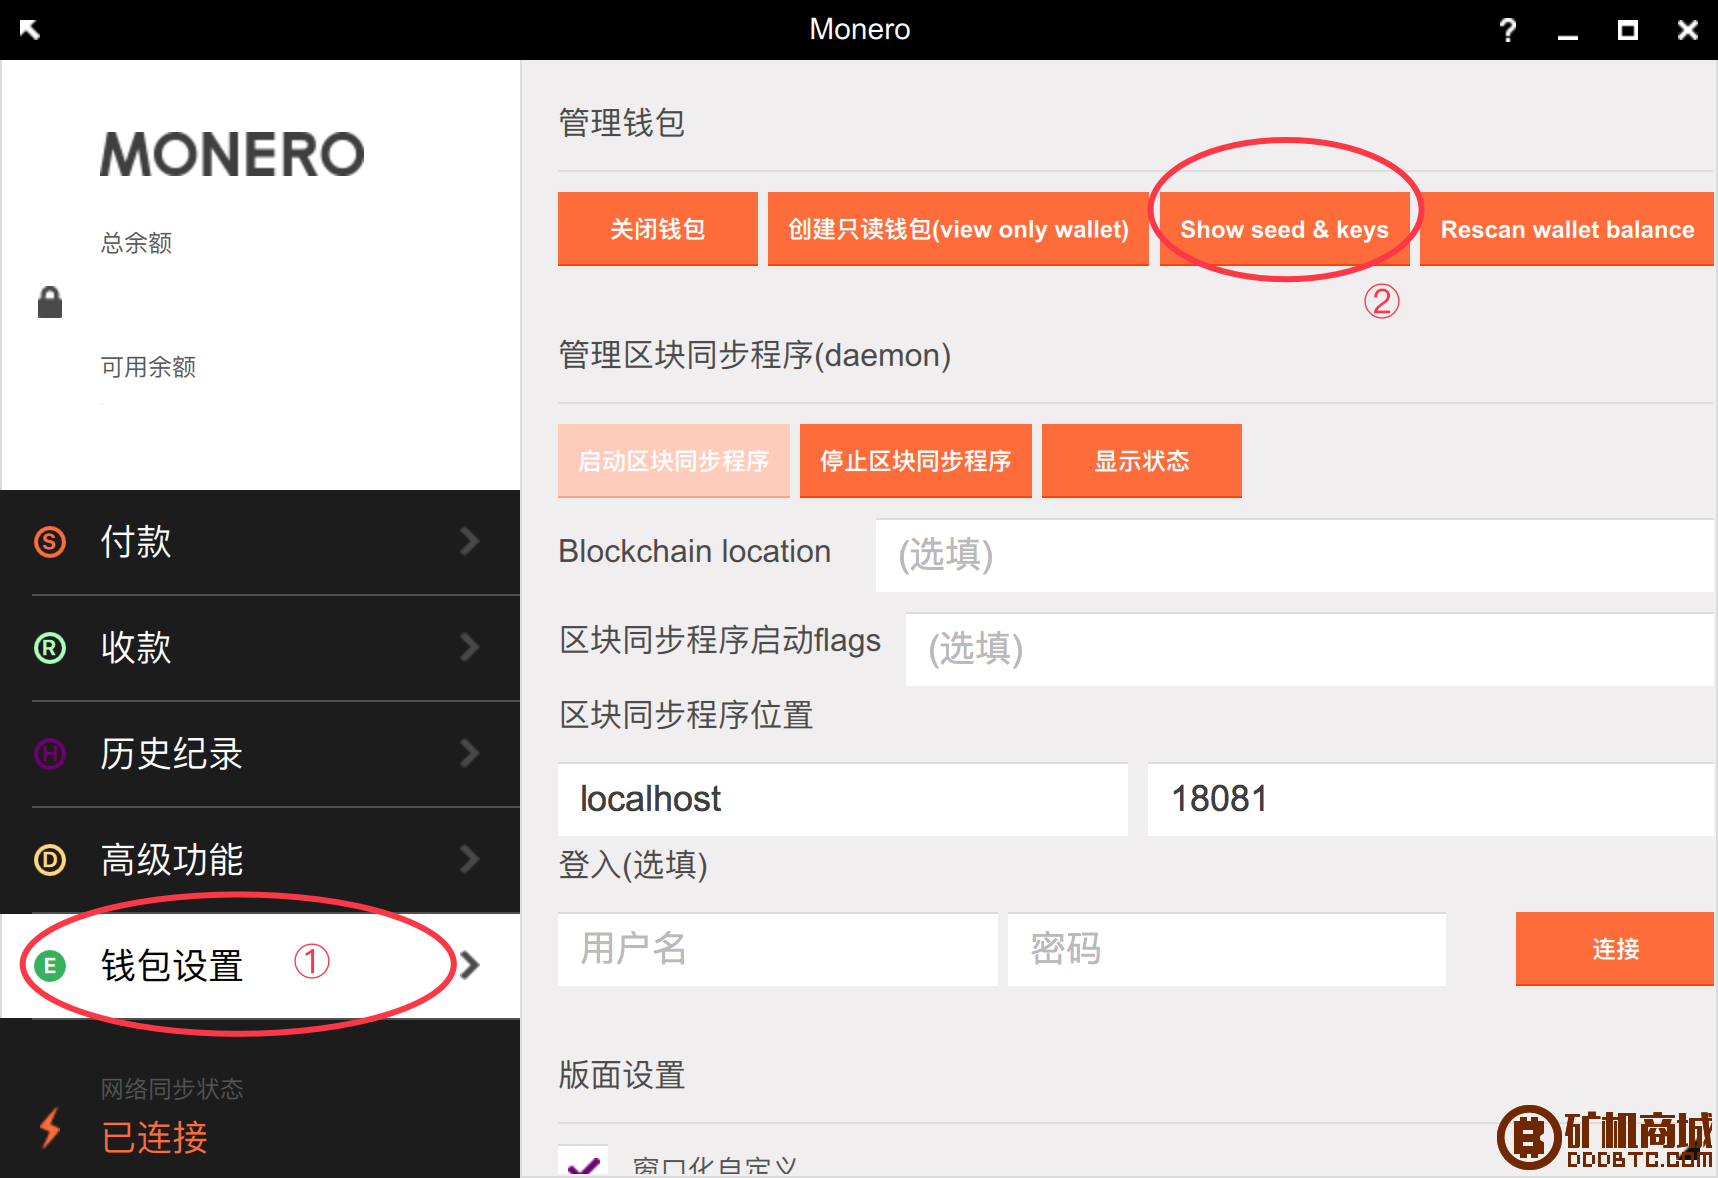Click the 用户名 input field
The height and width of the screenshot is (1178, 1718).
coord(778,949)
